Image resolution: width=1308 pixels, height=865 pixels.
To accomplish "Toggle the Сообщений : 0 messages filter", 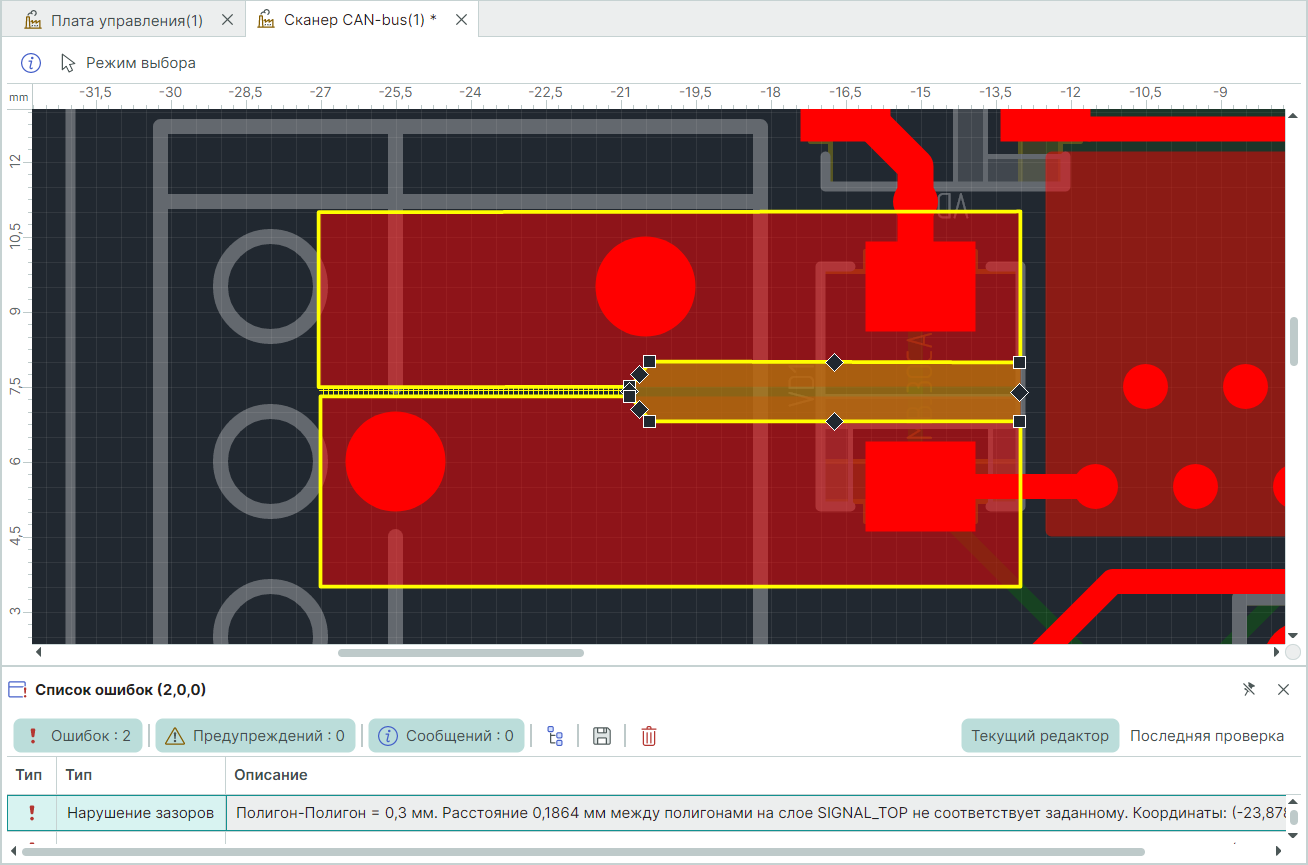I will point(446,736).
